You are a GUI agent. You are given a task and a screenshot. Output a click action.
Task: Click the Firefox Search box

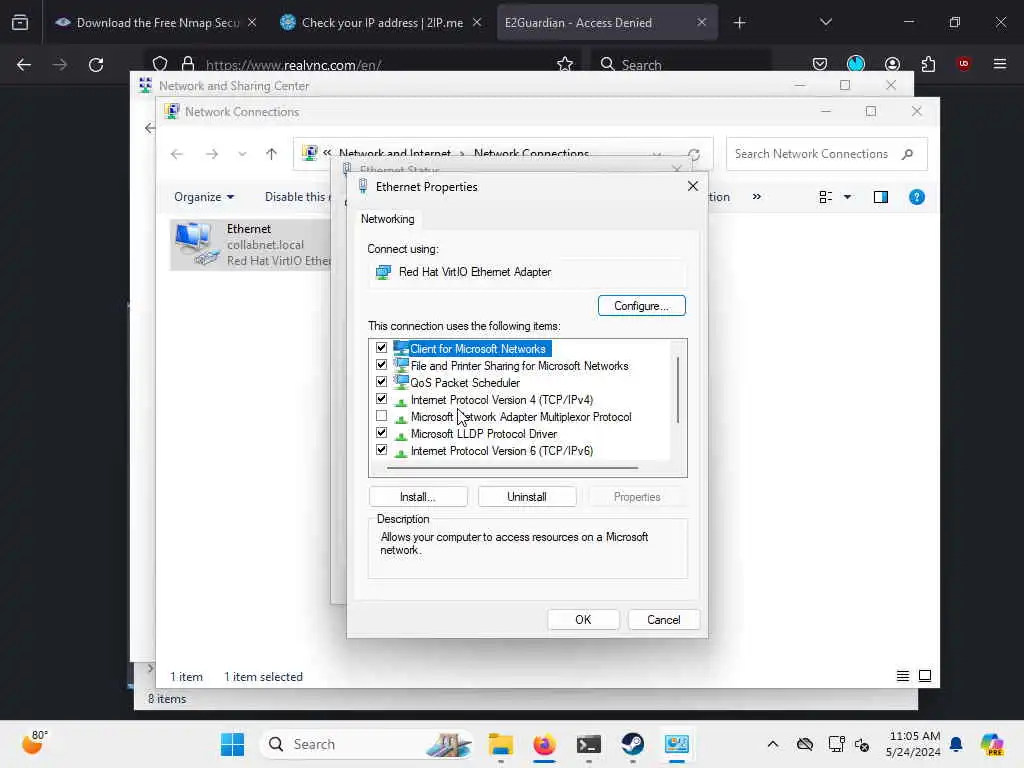[x=682, y=65]
